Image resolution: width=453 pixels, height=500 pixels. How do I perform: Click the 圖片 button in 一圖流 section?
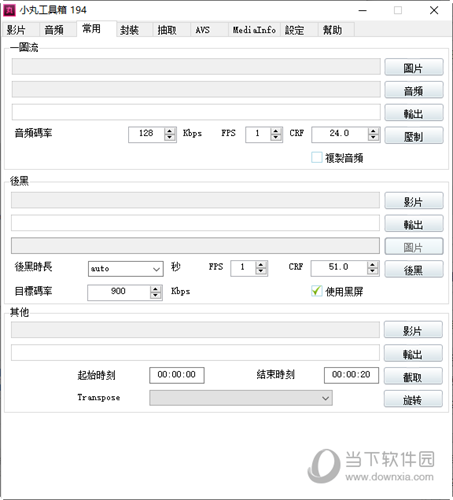click(414, 67)
